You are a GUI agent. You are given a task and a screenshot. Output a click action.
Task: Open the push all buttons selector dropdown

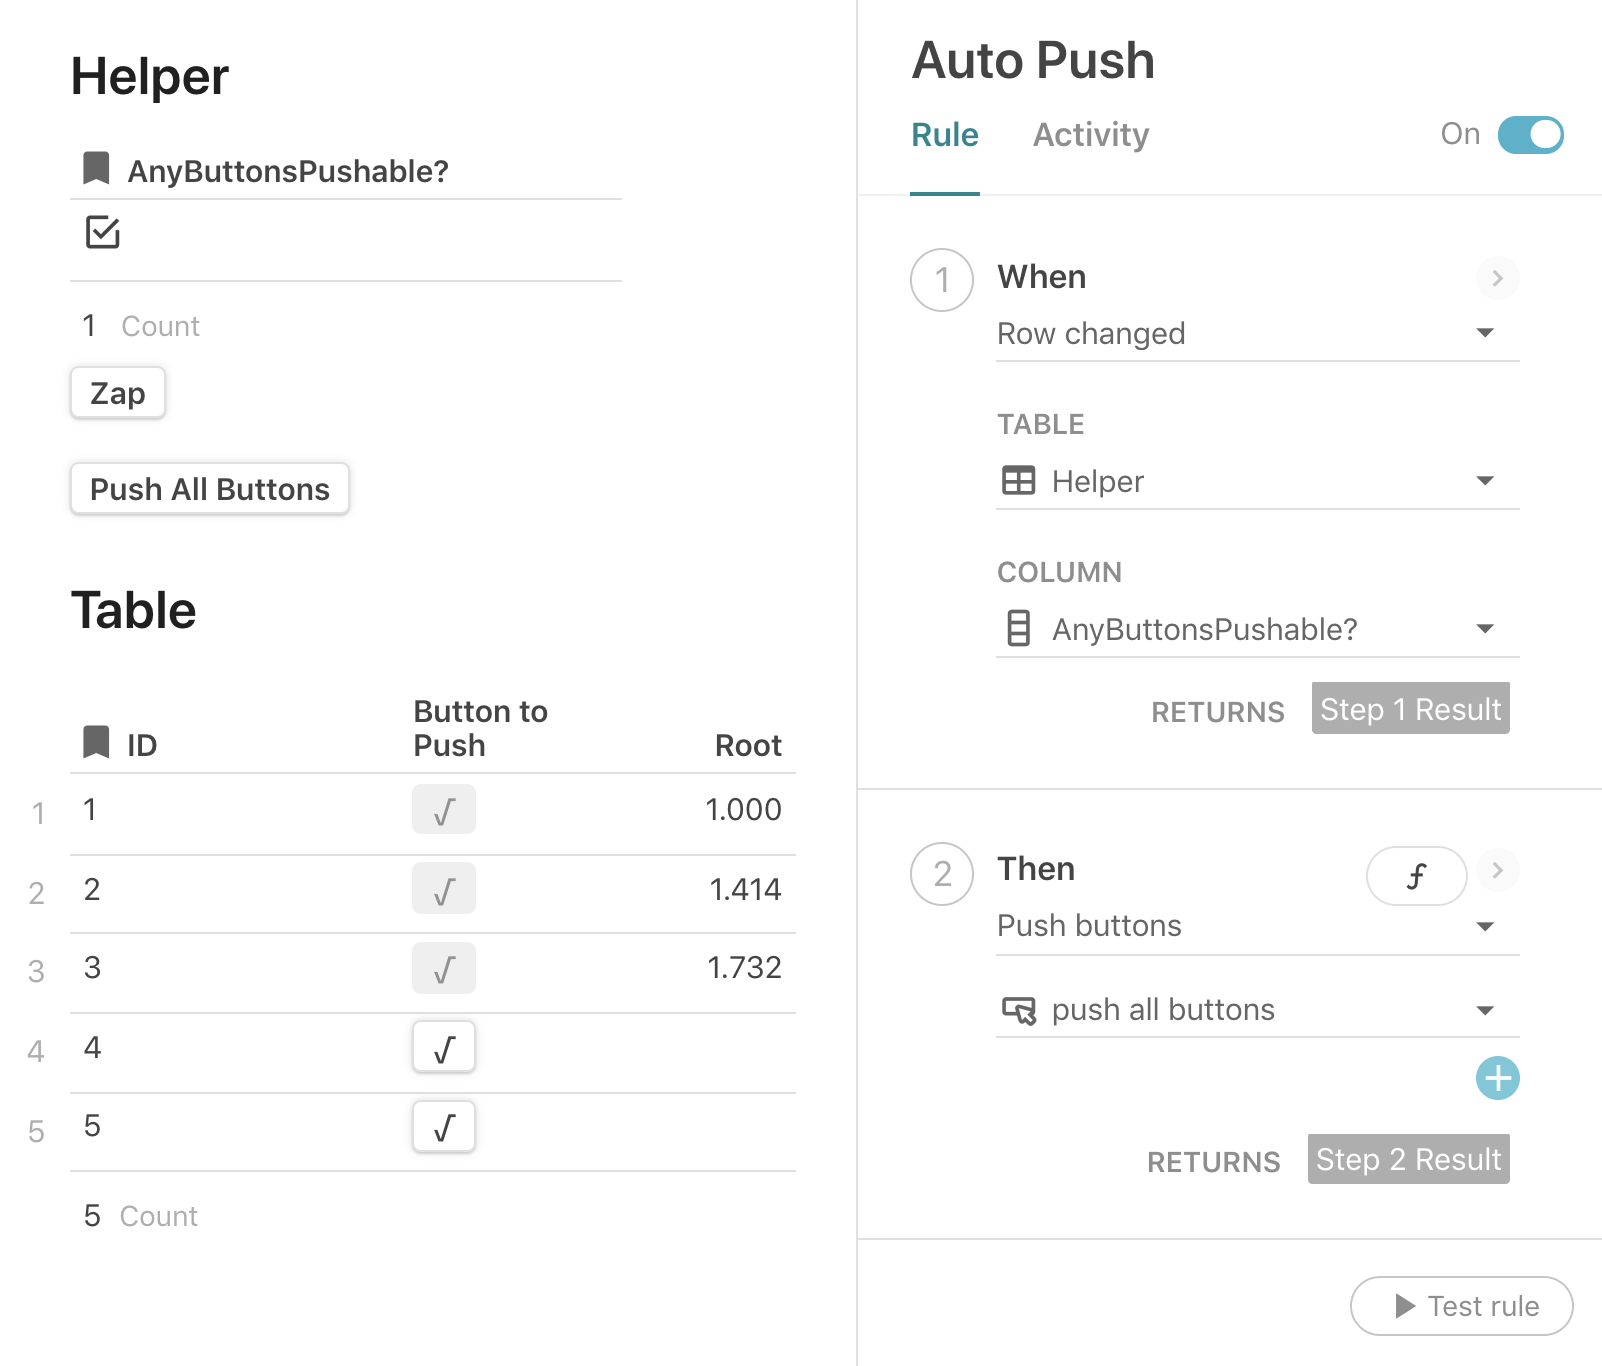(x=1485, y=1010)
